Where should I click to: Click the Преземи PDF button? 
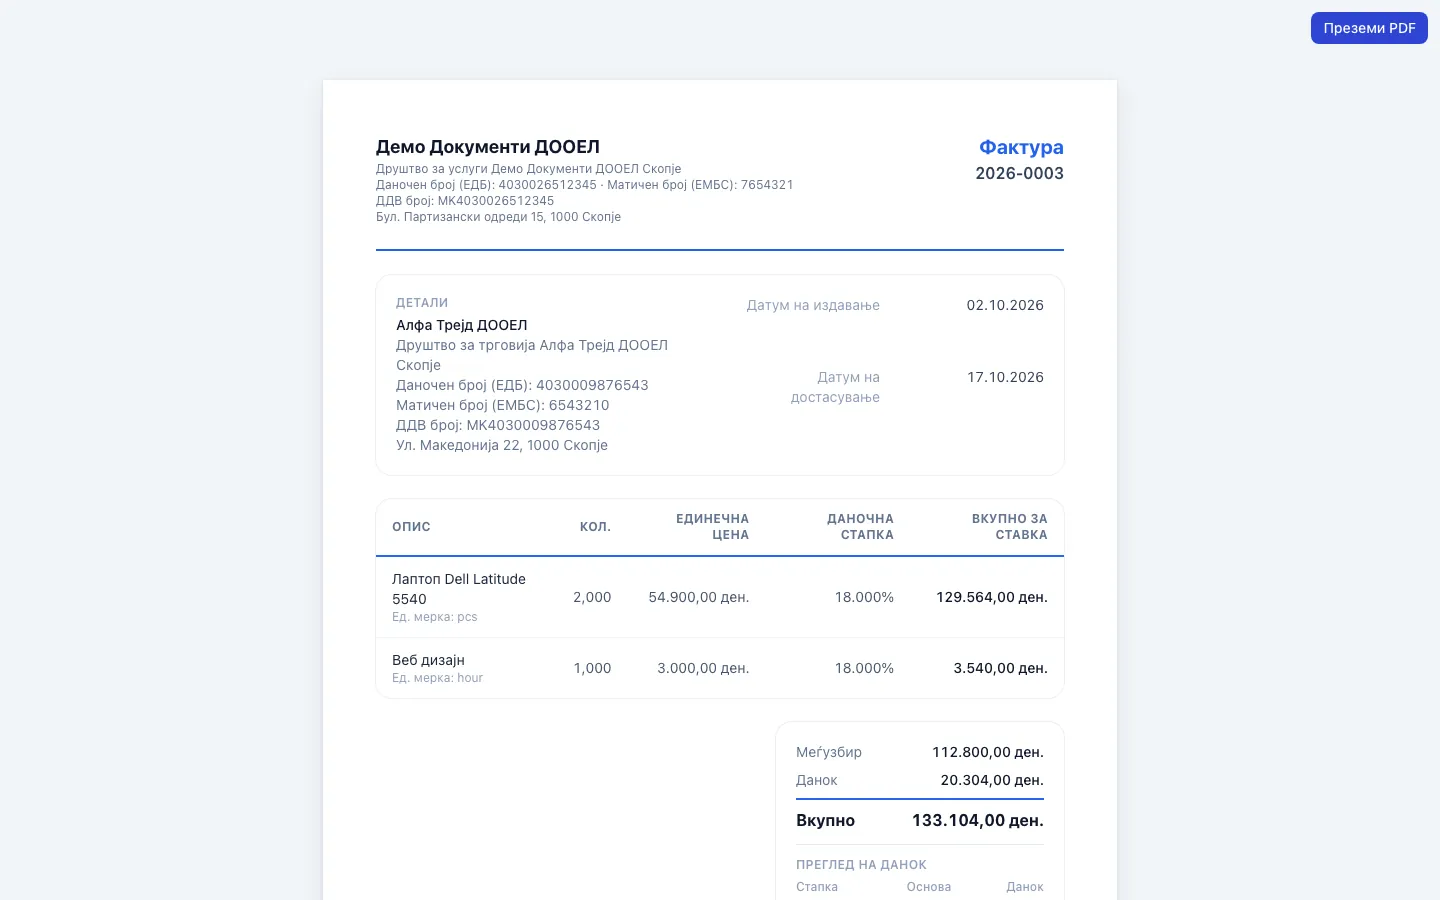pyautogui.click(x=1369, y=28)
